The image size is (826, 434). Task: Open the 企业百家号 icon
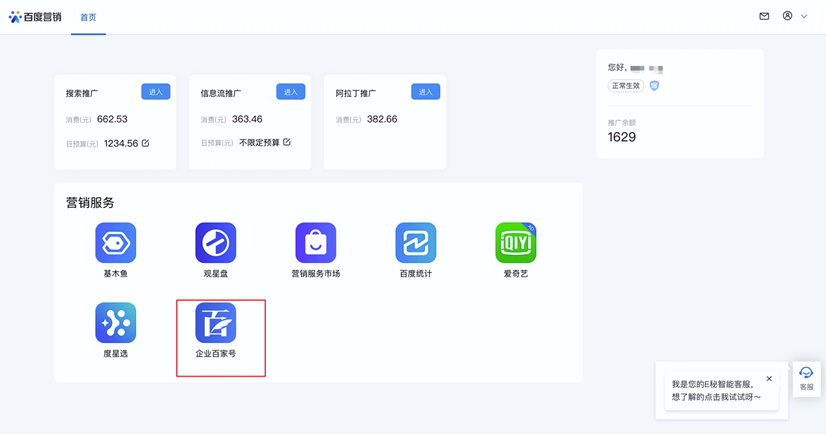tap(215, 322)
